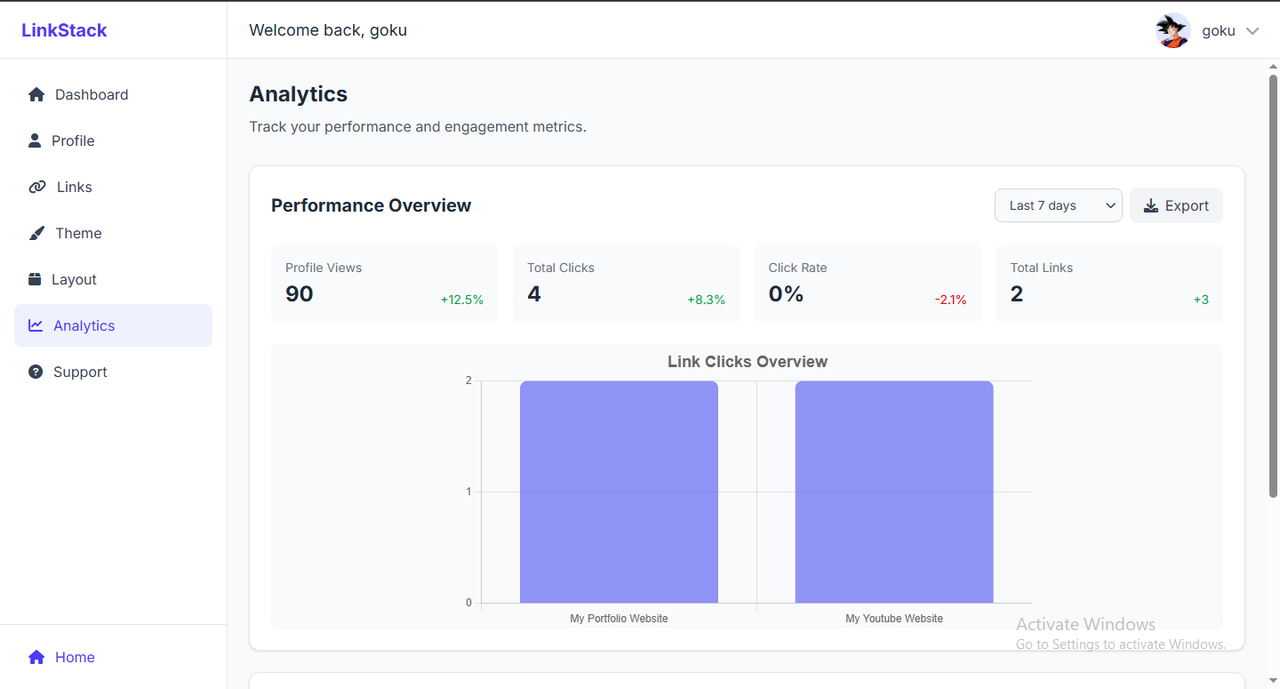Click the +3 change value
1280x689 pixels.
click(1201, 300)
